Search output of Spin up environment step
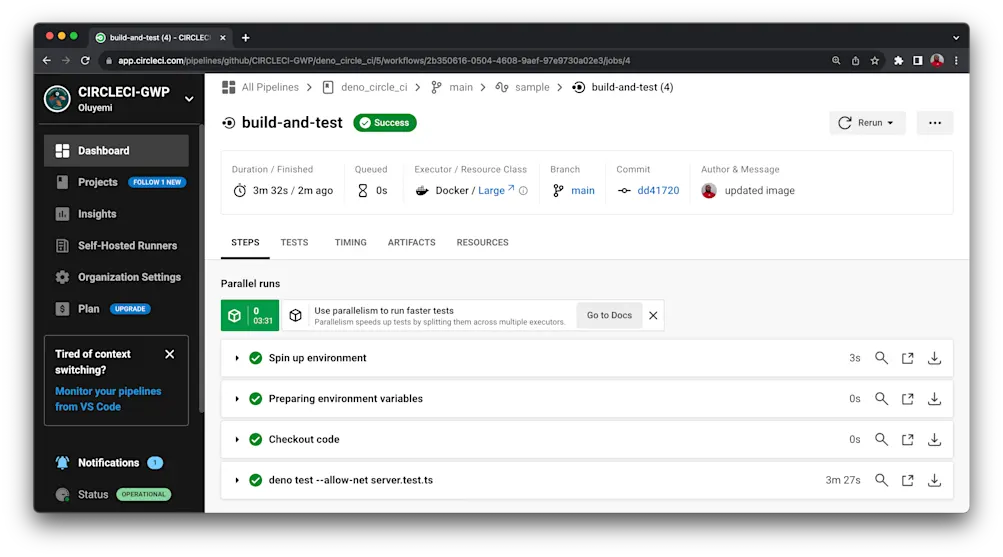 point(881,358)
